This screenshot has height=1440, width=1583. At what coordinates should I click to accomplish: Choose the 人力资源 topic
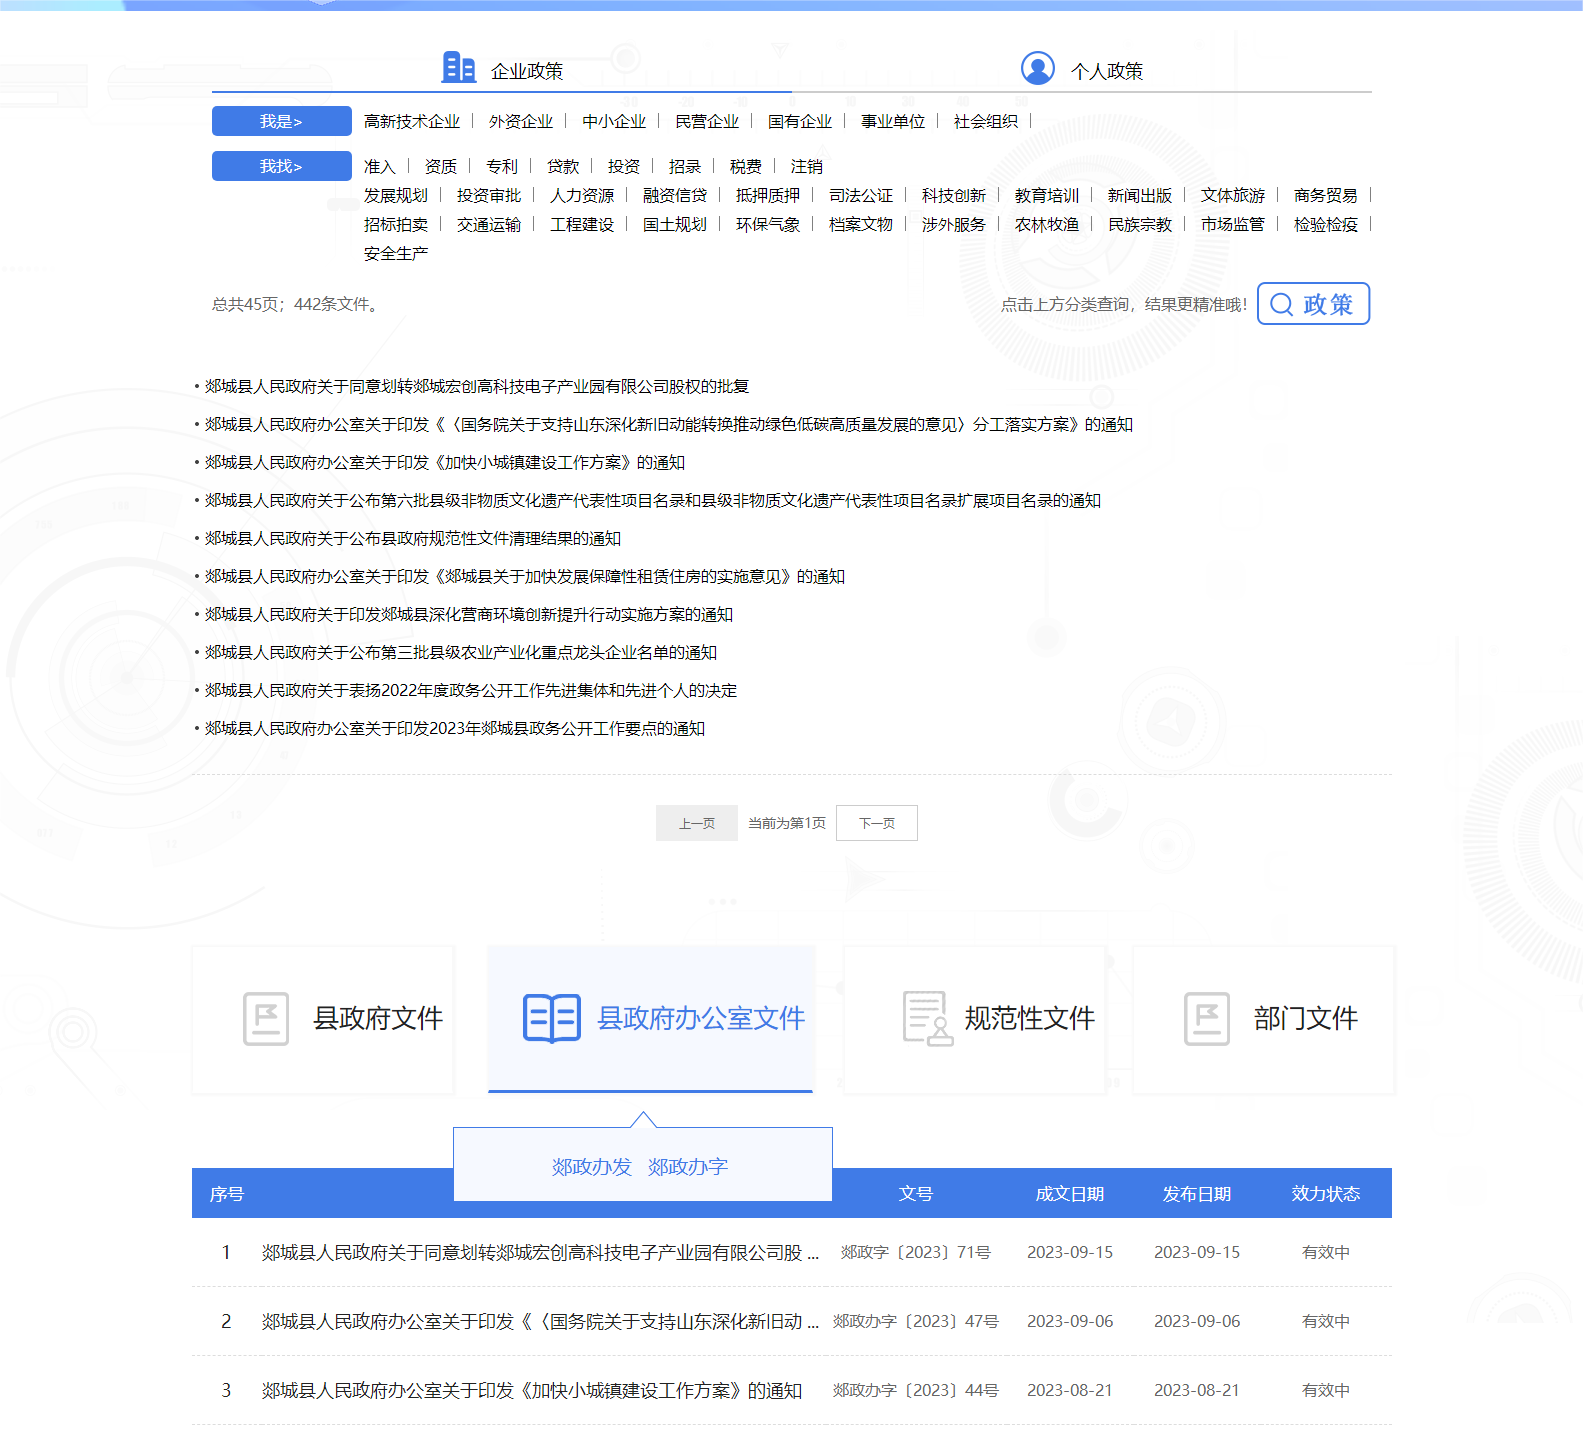pos(582,195)
